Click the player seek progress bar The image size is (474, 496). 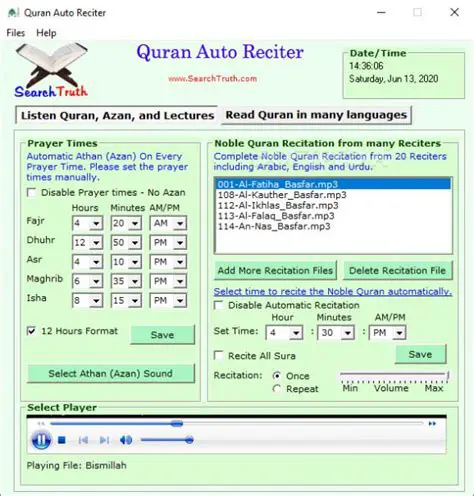tap(237, 423)
